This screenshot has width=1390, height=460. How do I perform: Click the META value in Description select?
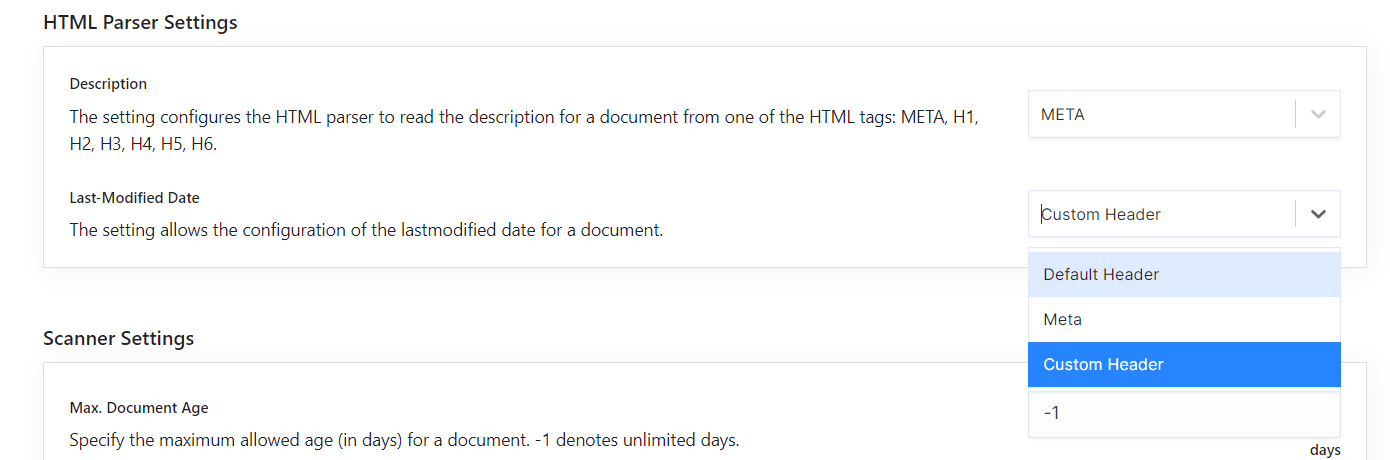[x=1063, y=114]
